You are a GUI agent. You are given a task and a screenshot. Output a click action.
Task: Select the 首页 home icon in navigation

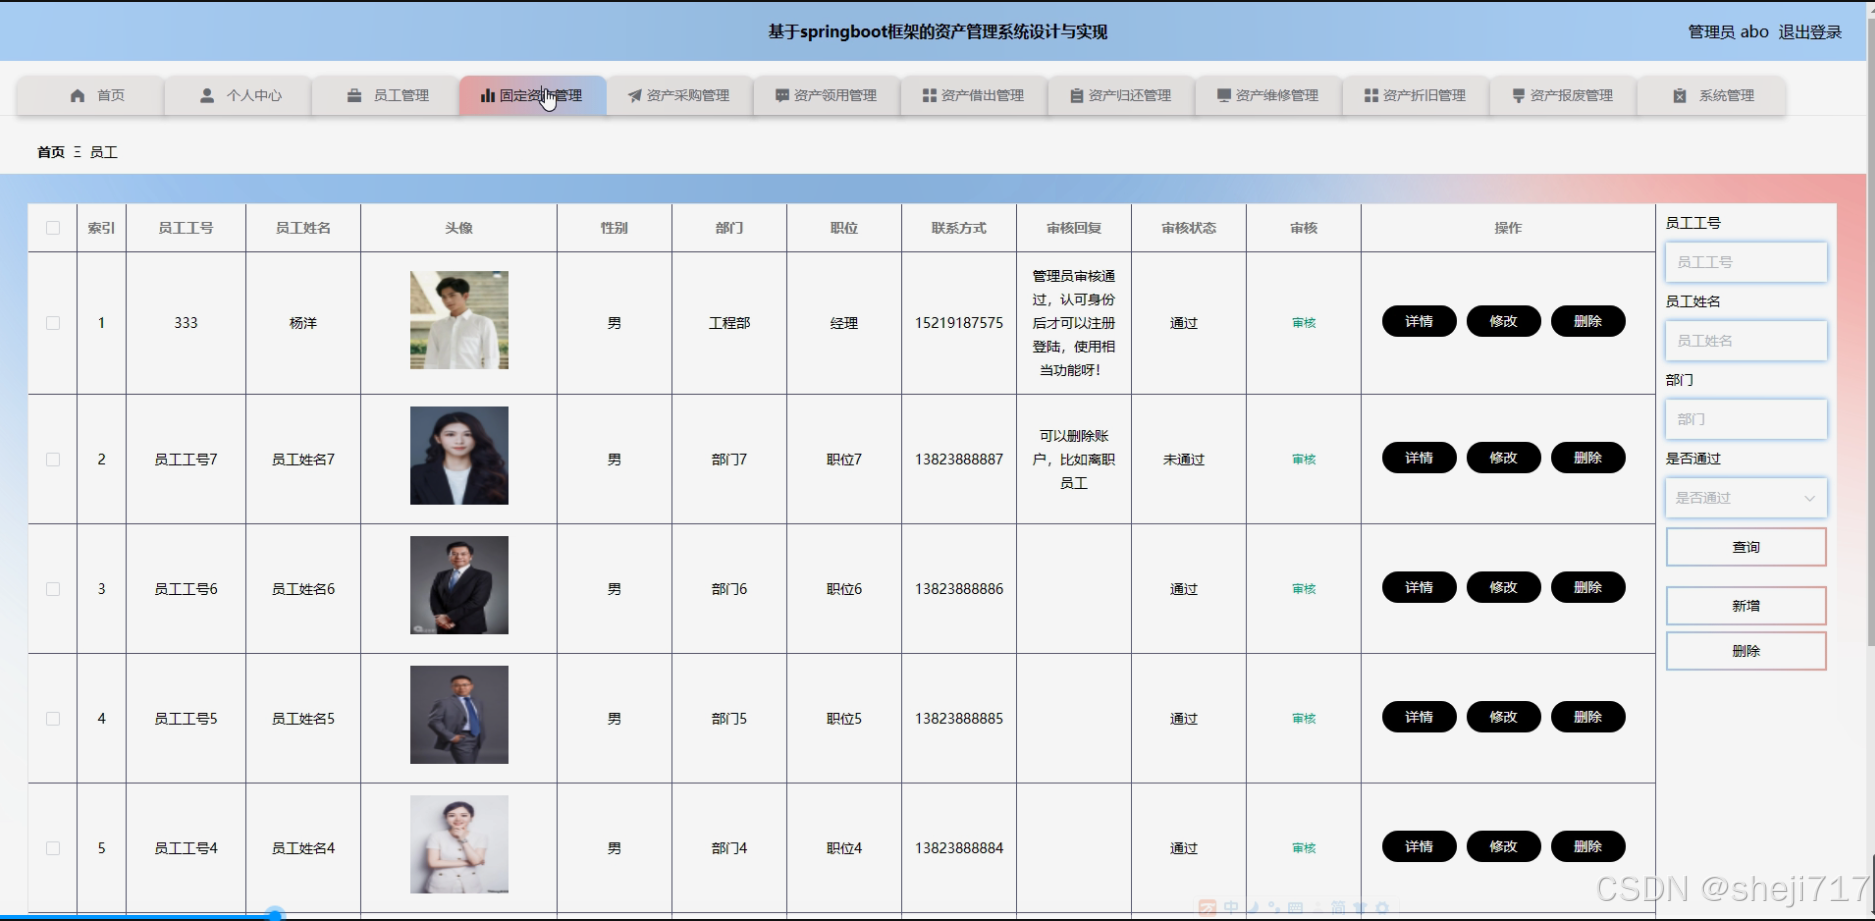coord(78,95)
